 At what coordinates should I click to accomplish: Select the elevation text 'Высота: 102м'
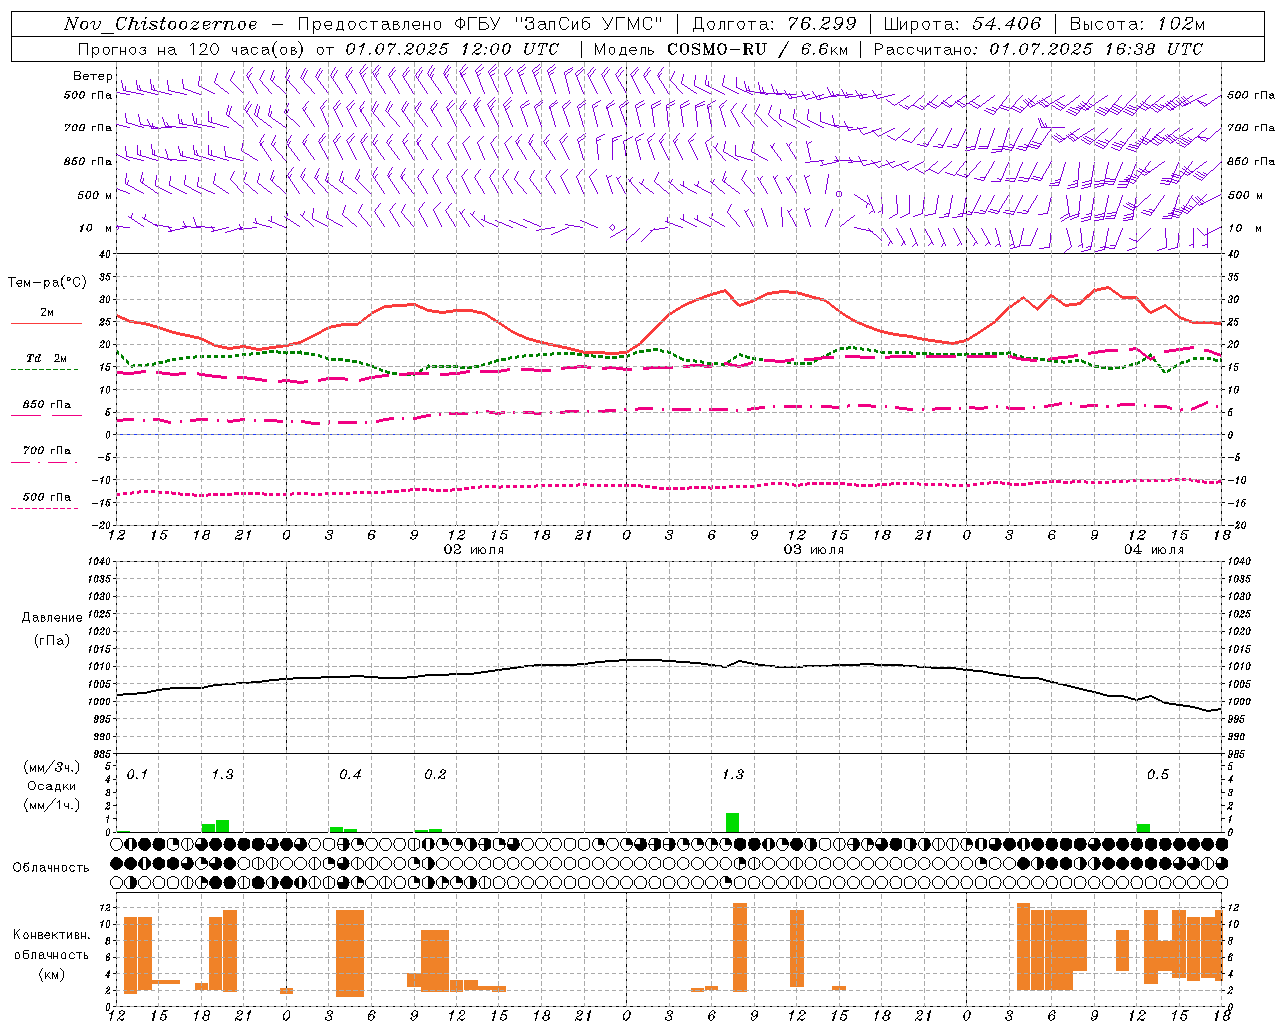click(1137, 24)
